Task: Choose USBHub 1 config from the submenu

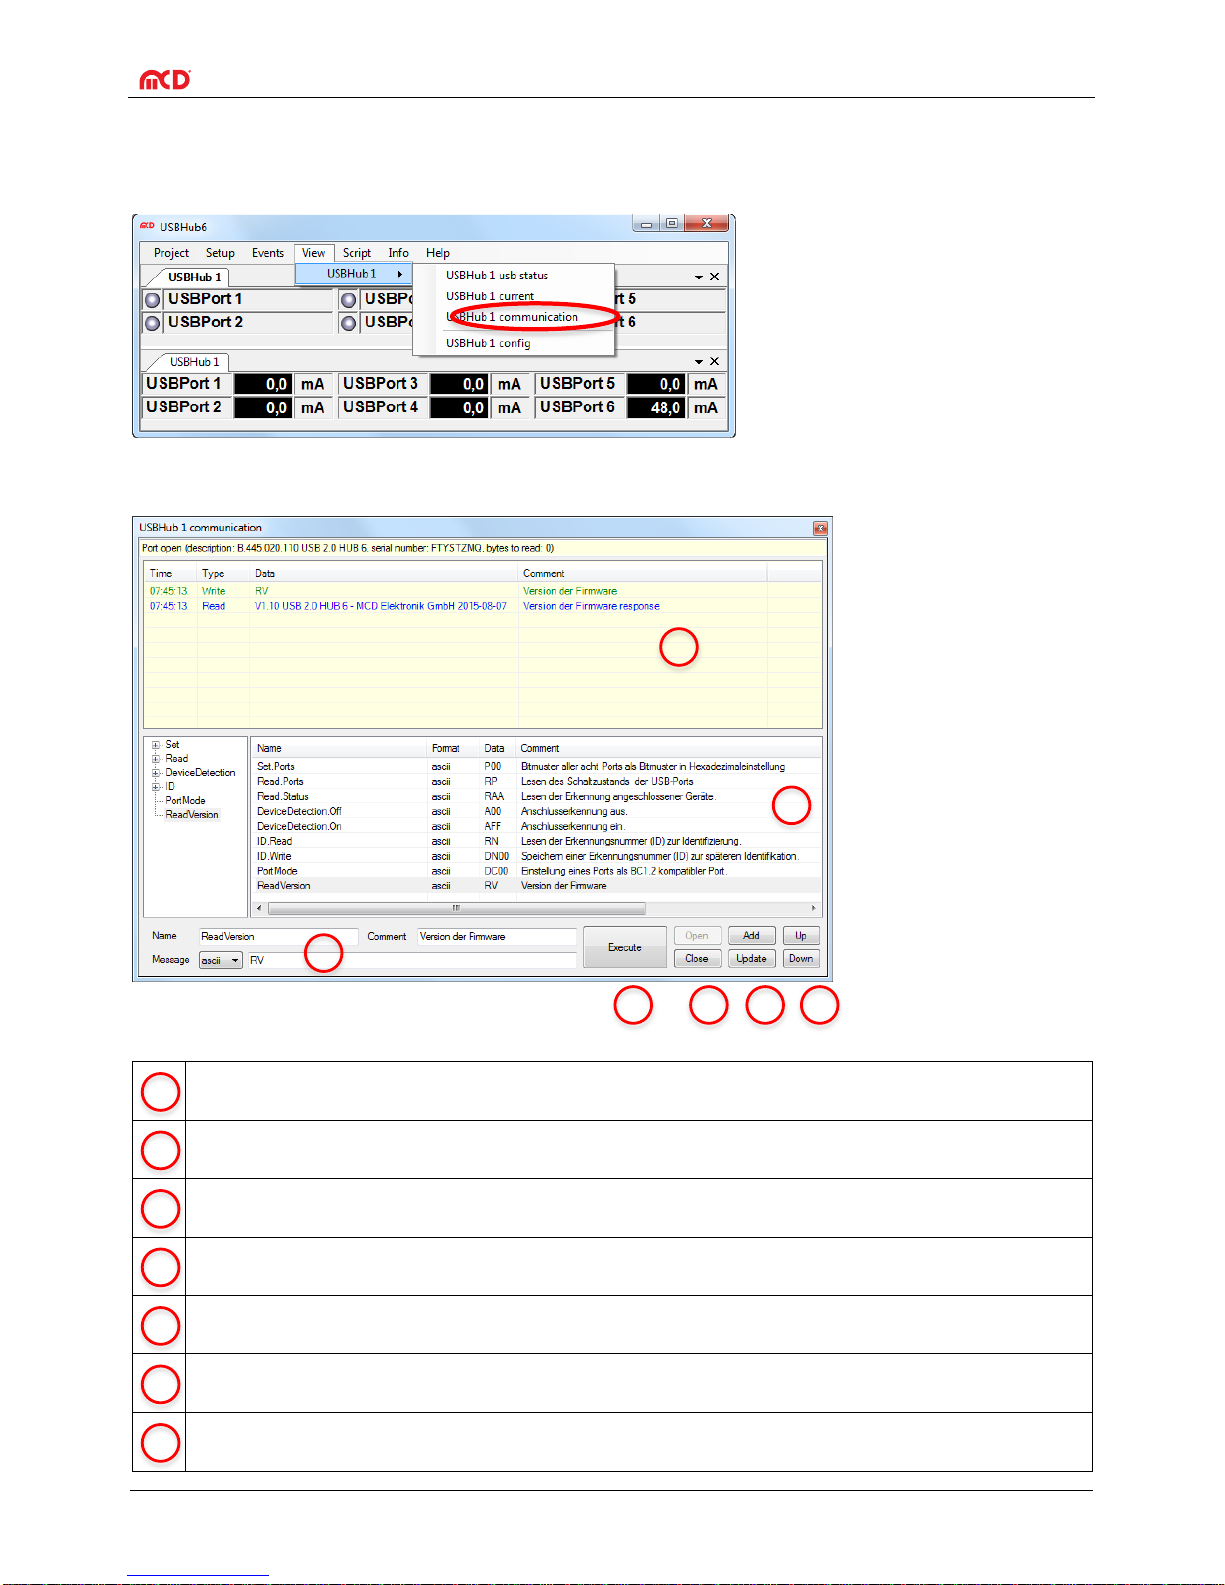Action: coord(488,343)
